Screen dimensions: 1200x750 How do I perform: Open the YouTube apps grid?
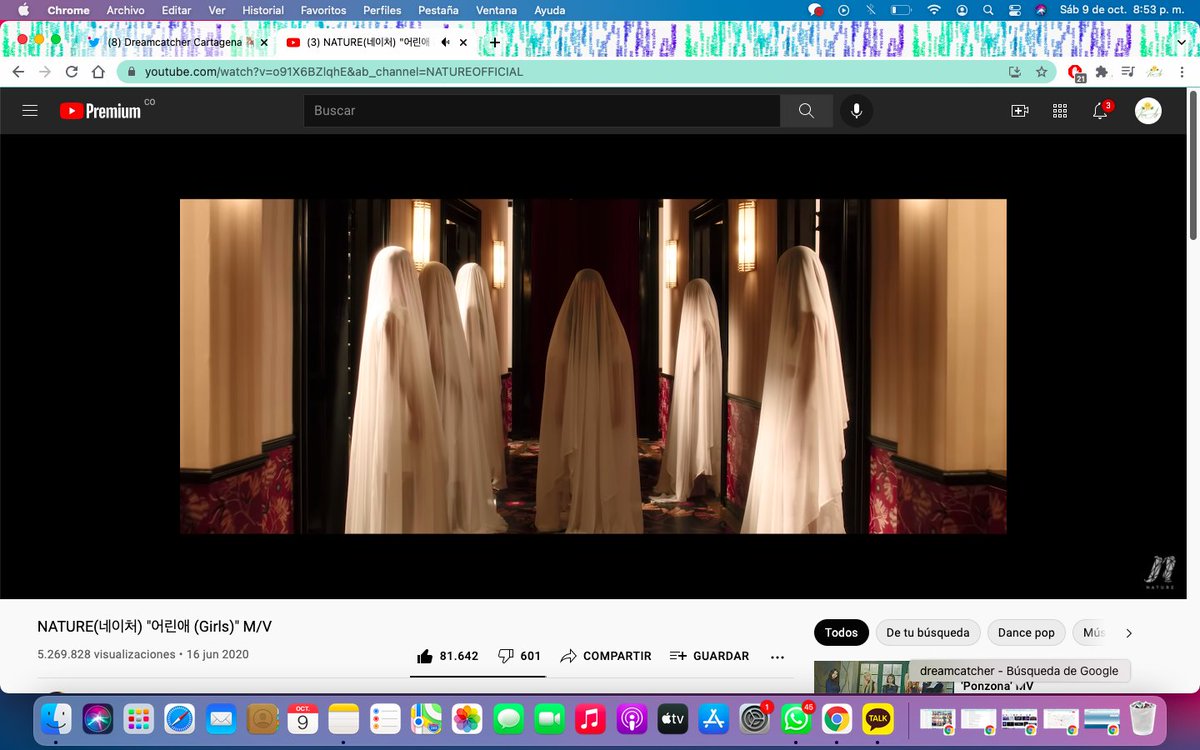click(x=1060, y=111)
